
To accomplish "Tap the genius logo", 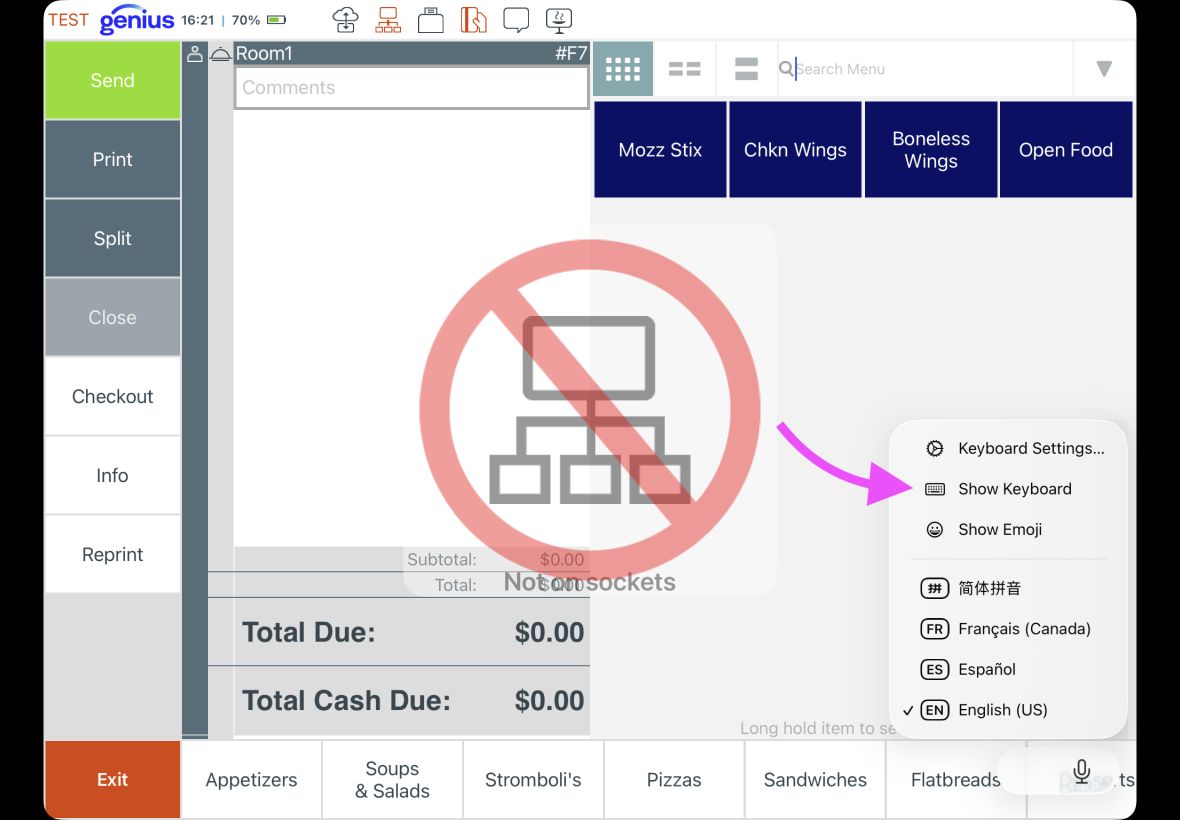I will [x=137, y=20].
